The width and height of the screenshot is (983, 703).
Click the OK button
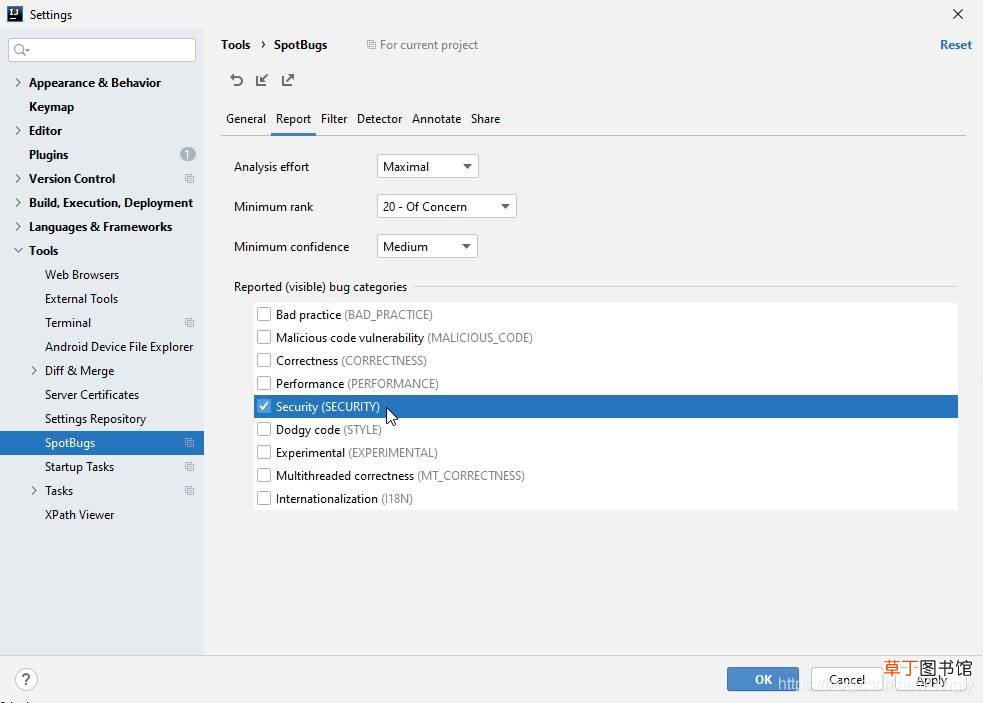pyautogui.click(x=762, y=679)
